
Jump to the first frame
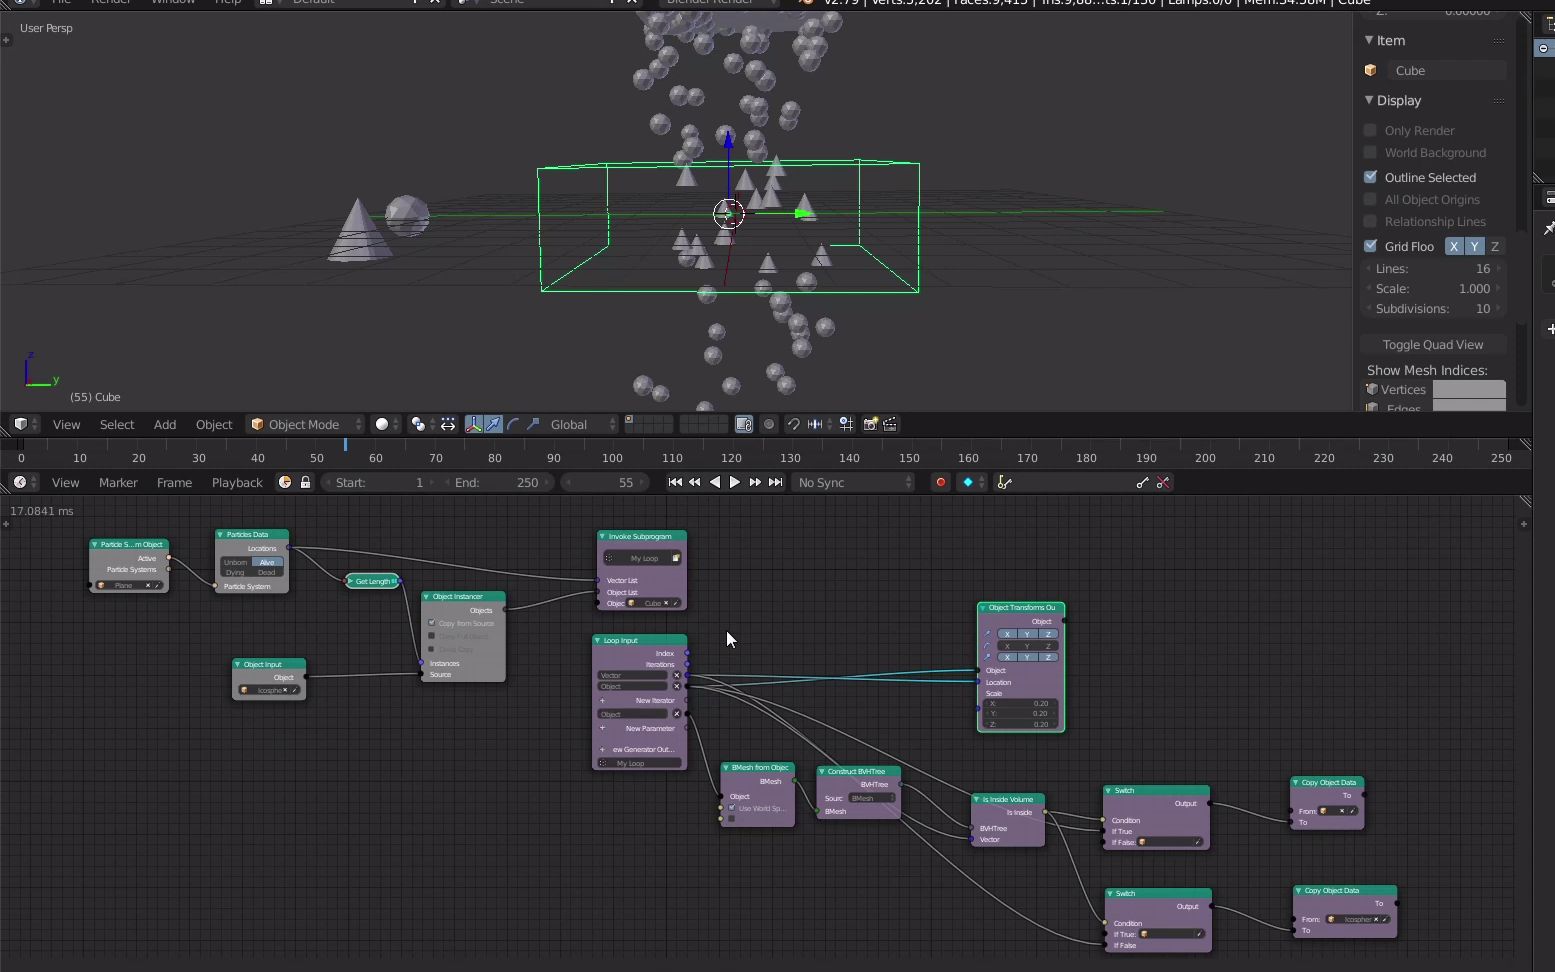point(675,482)
